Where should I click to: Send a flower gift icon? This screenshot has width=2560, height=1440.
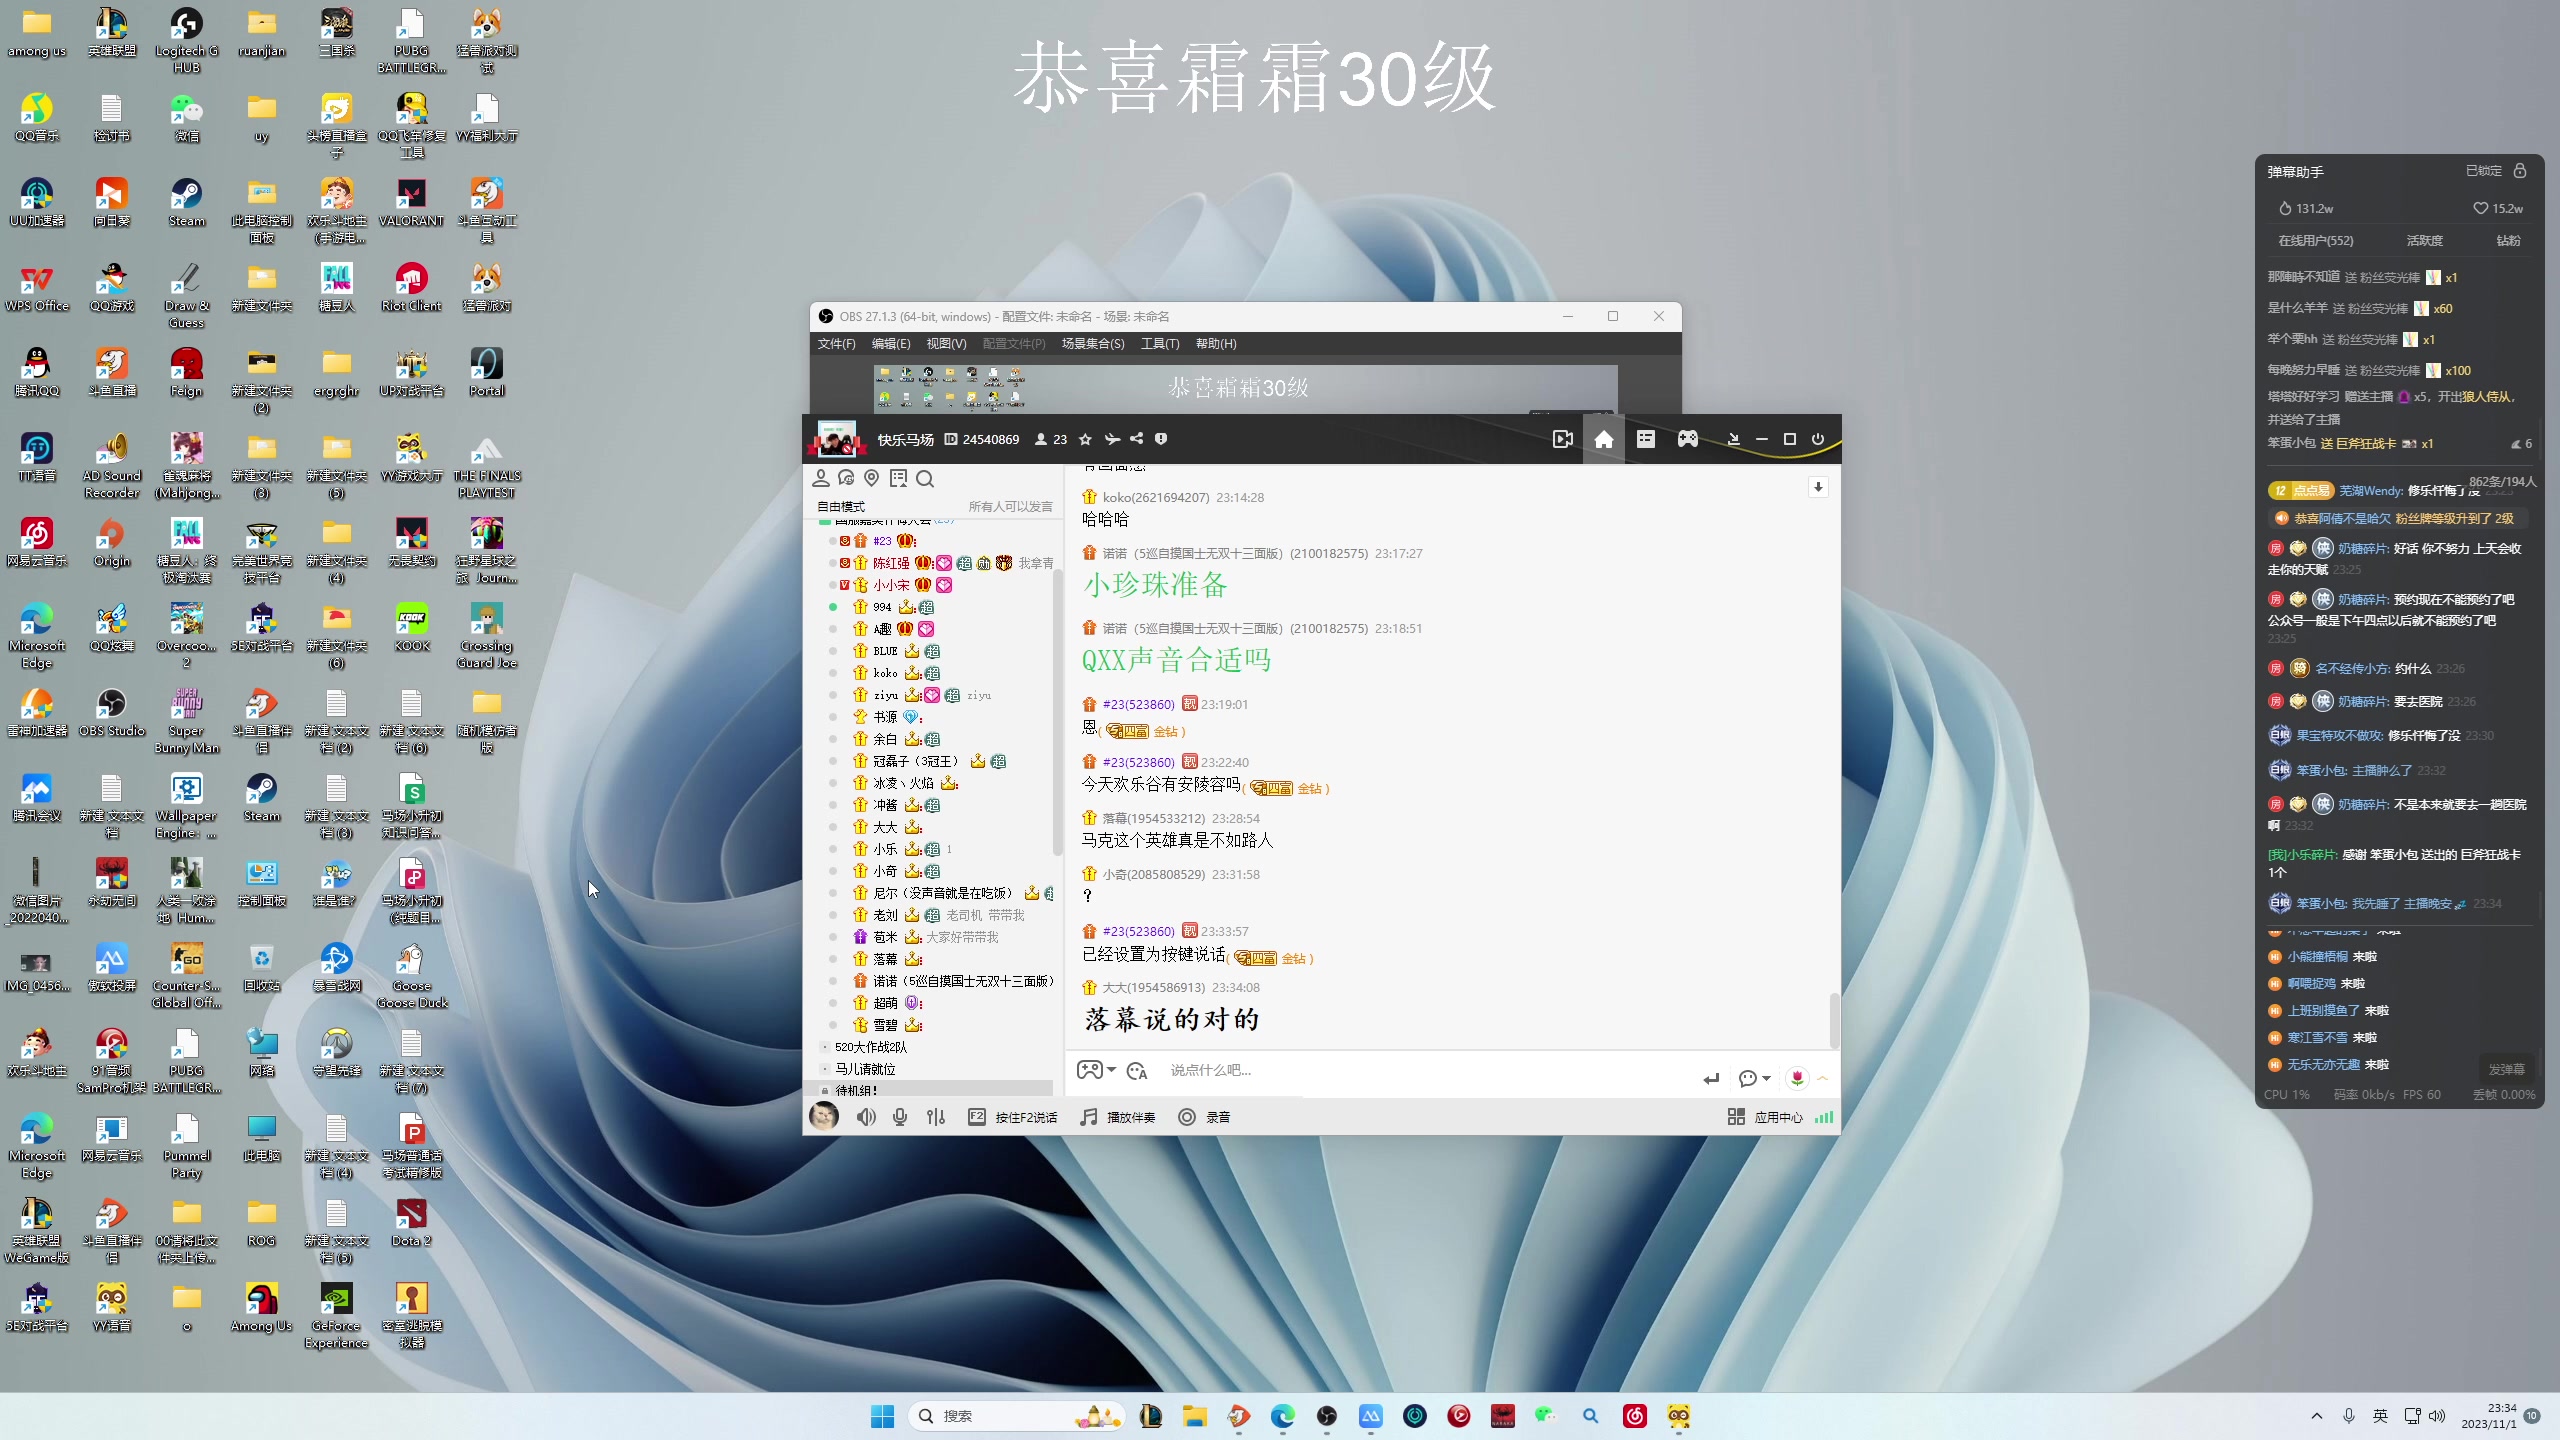[x=1797, y=1078]
